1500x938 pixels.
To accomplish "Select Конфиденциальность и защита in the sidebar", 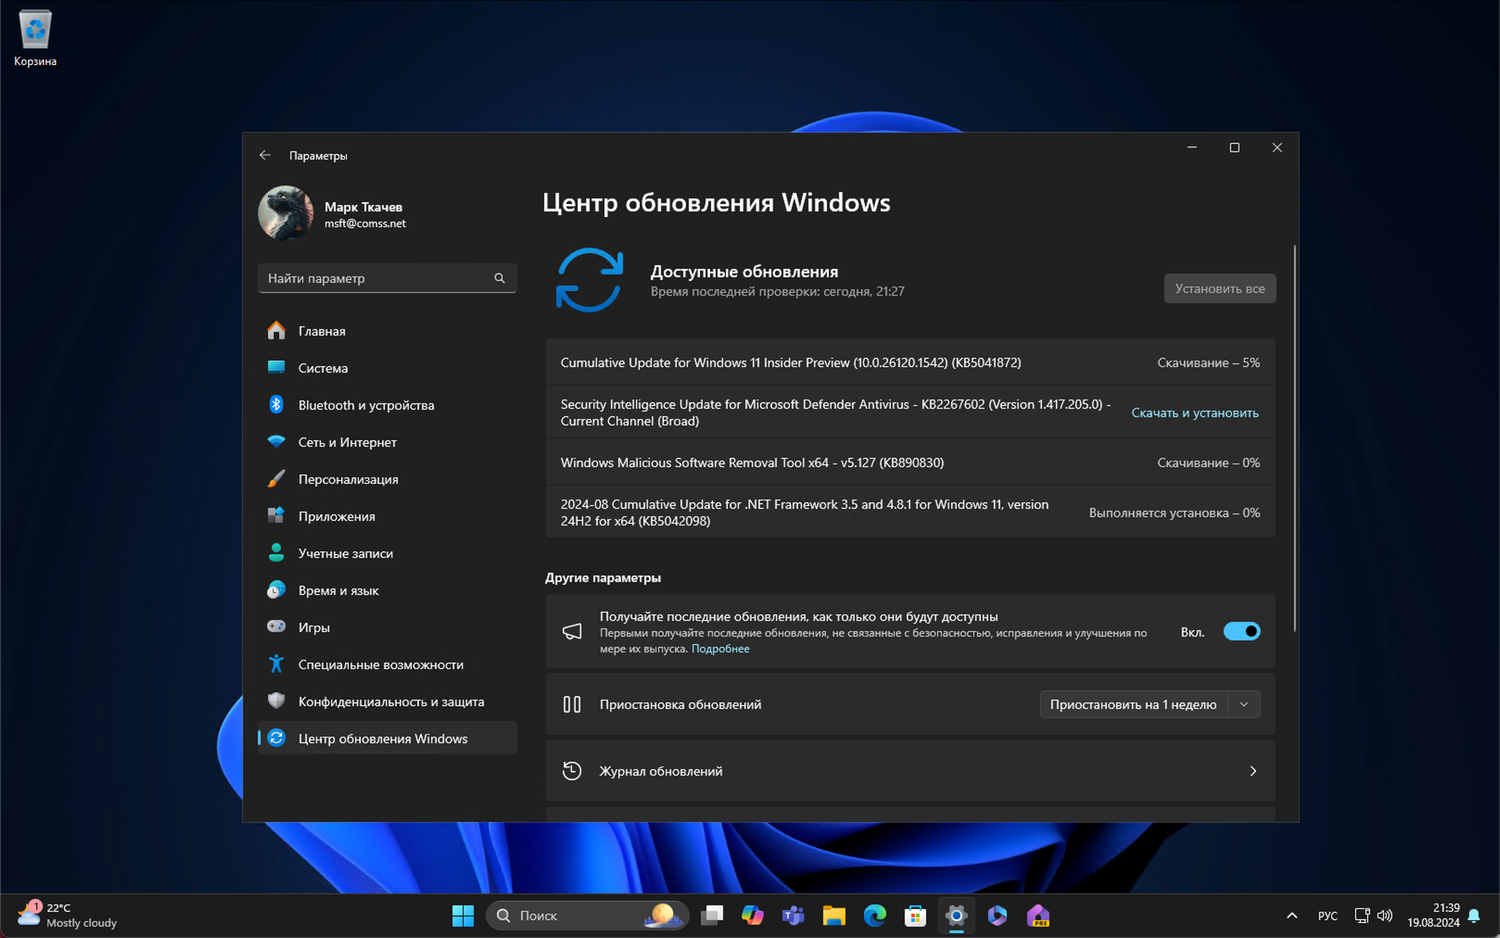I will pos(387,701).
